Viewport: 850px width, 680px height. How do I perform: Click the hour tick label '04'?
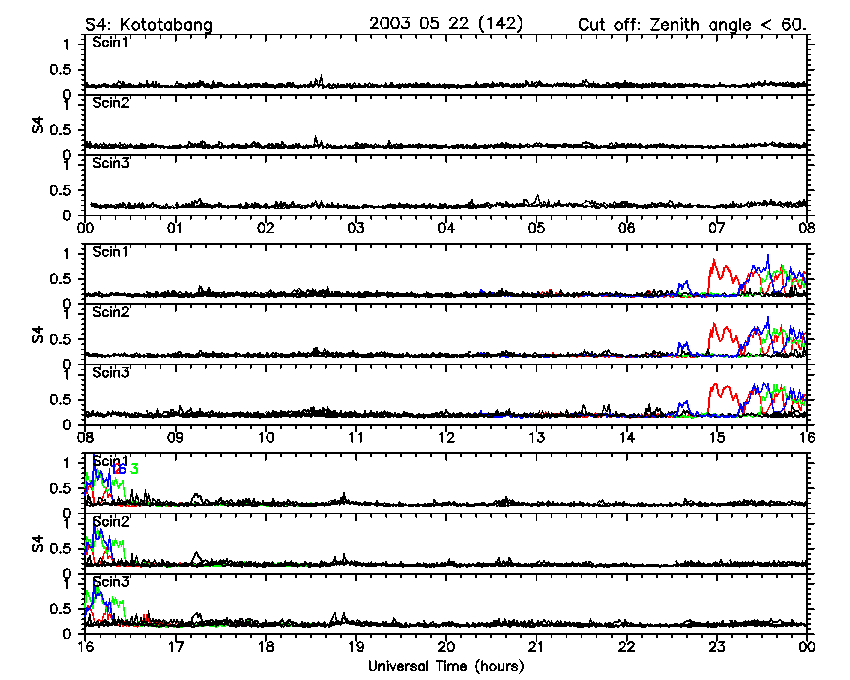(446, 228)
